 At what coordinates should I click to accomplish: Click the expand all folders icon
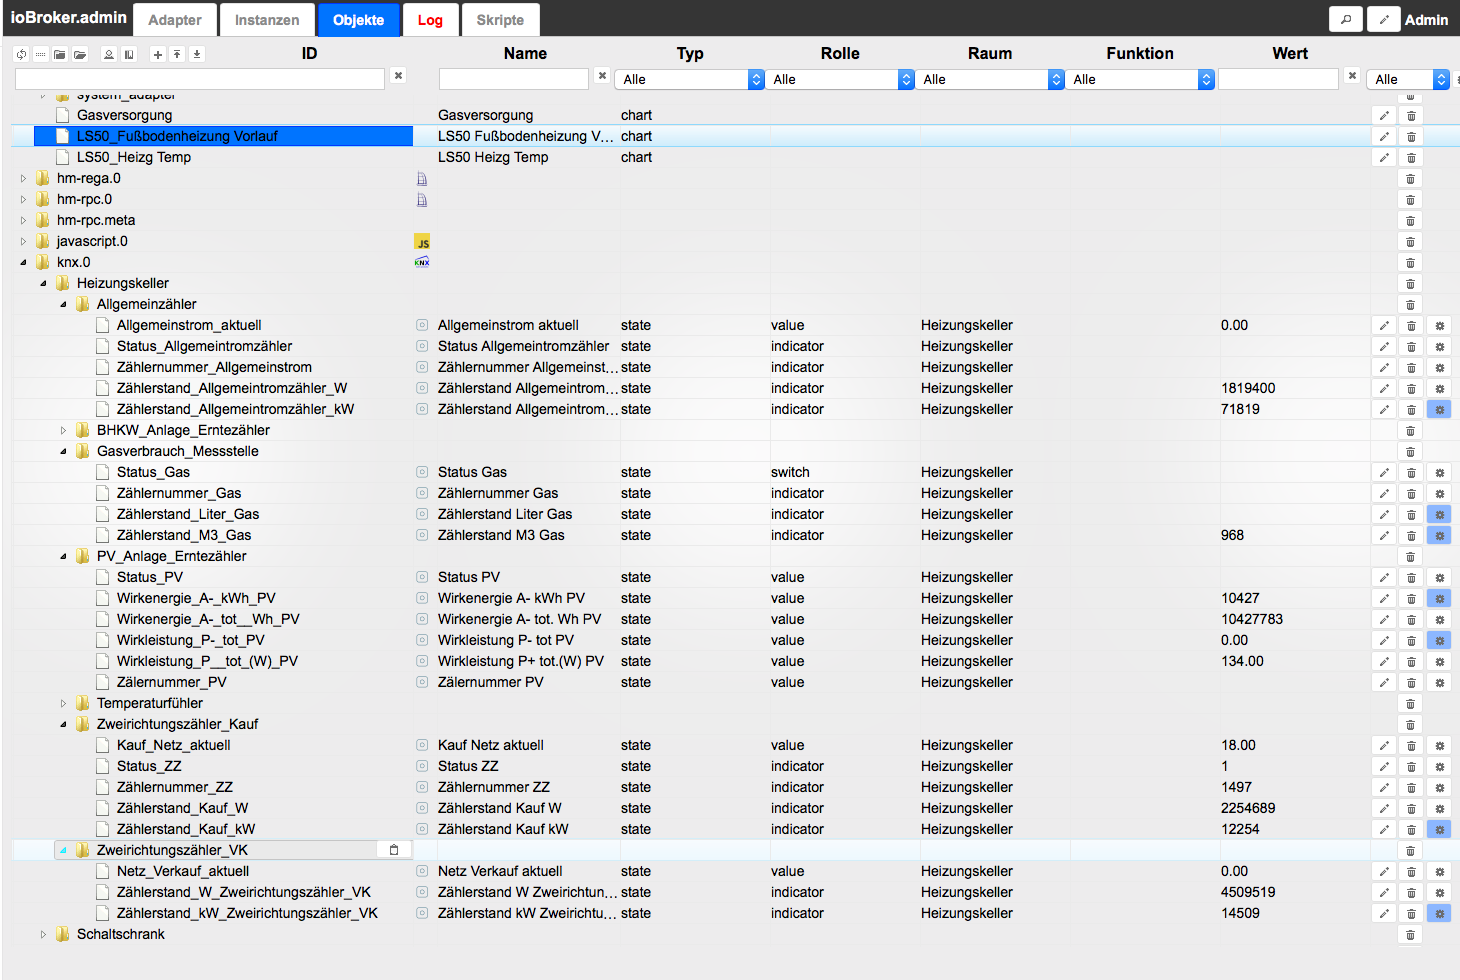(80, 54)
